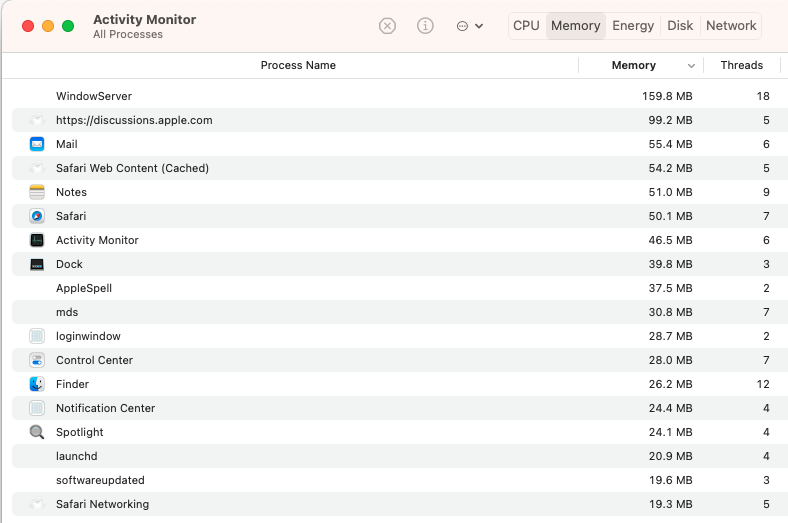Click the 99.2 MB memory value
This screenshot has height=523, width=788.
(670, 120)
